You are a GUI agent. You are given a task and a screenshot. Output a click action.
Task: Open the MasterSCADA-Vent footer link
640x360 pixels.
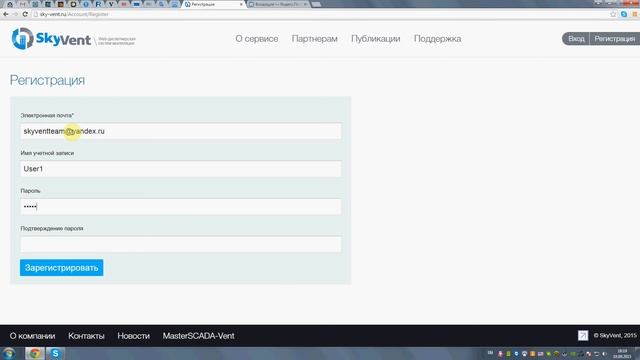pyautogui.click(x=198, y=336)
